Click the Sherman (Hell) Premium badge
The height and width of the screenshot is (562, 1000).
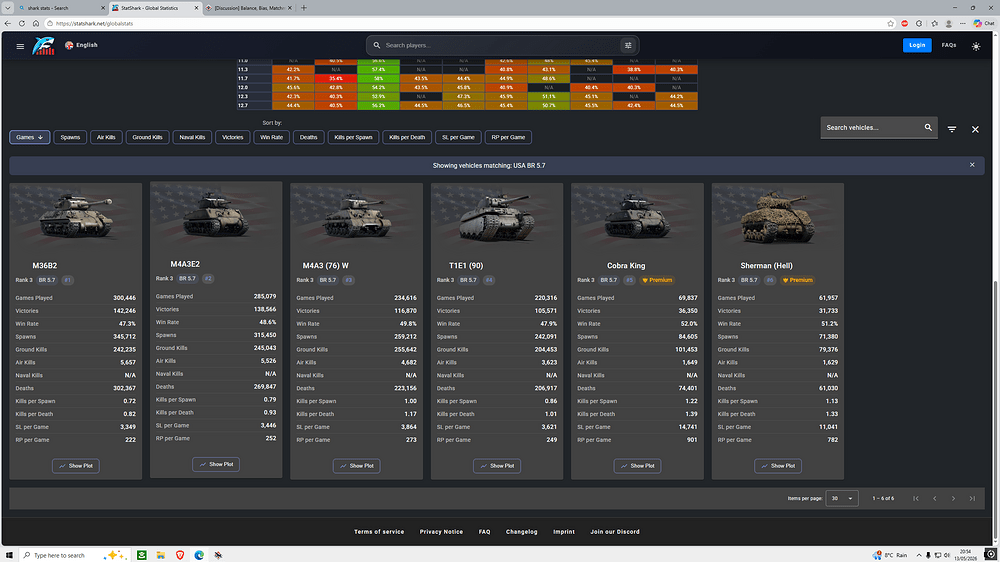click(797, 280)
